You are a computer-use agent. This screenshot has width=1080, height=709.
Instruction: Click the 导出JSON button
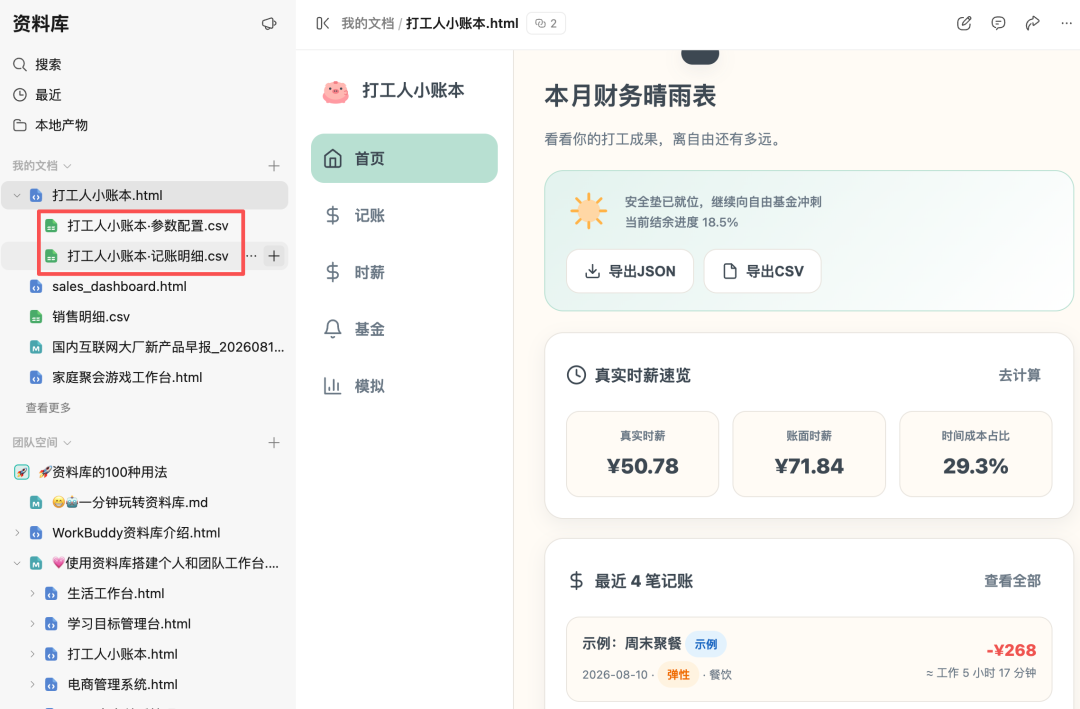[630, 271]
